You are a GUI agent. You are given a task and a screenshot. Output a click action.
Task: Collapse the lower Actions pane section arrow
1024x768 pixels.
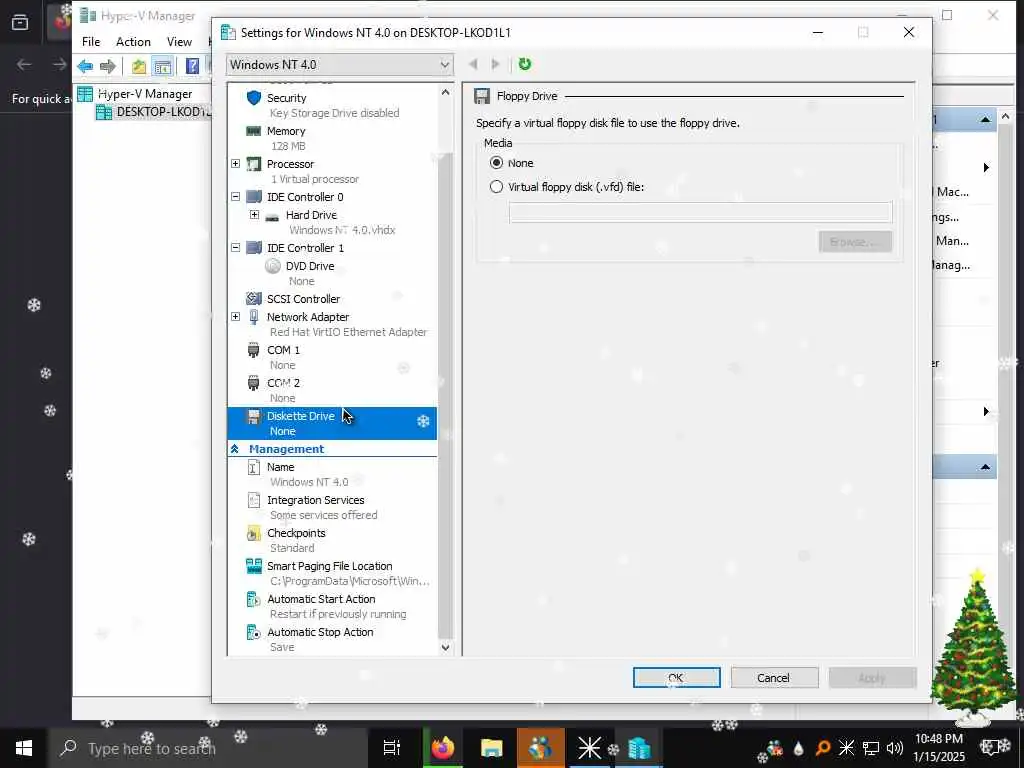(985, 467)
